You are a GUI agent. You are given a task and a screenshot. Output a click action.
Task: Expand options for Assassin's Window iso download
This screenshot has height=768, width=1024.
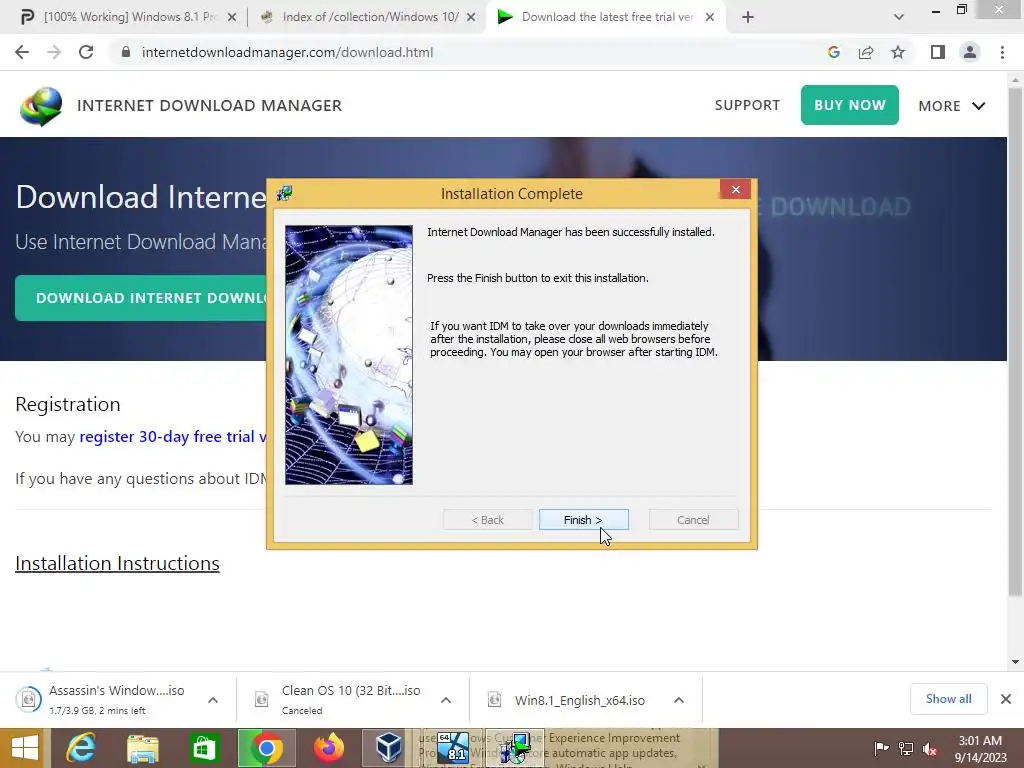(x=213, y=699)
